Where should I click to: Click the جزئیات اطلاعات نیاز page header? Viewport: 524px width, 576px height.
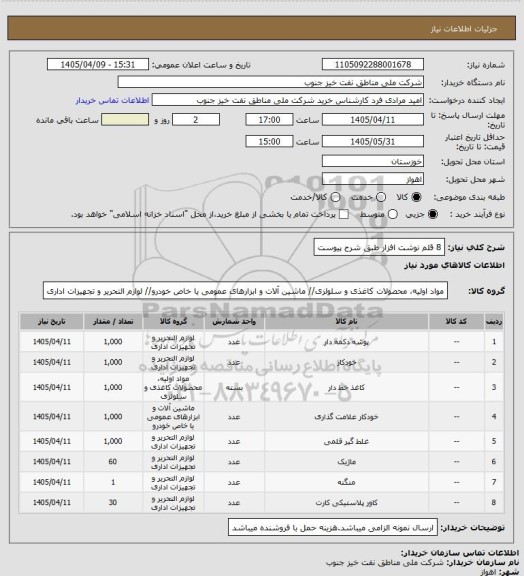coord(464,29)
